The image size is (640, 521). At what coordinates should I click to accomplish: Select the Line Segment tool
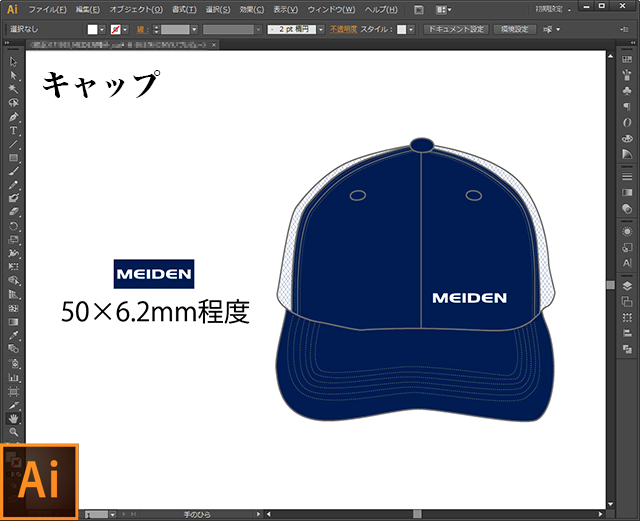tap(13, 144)
